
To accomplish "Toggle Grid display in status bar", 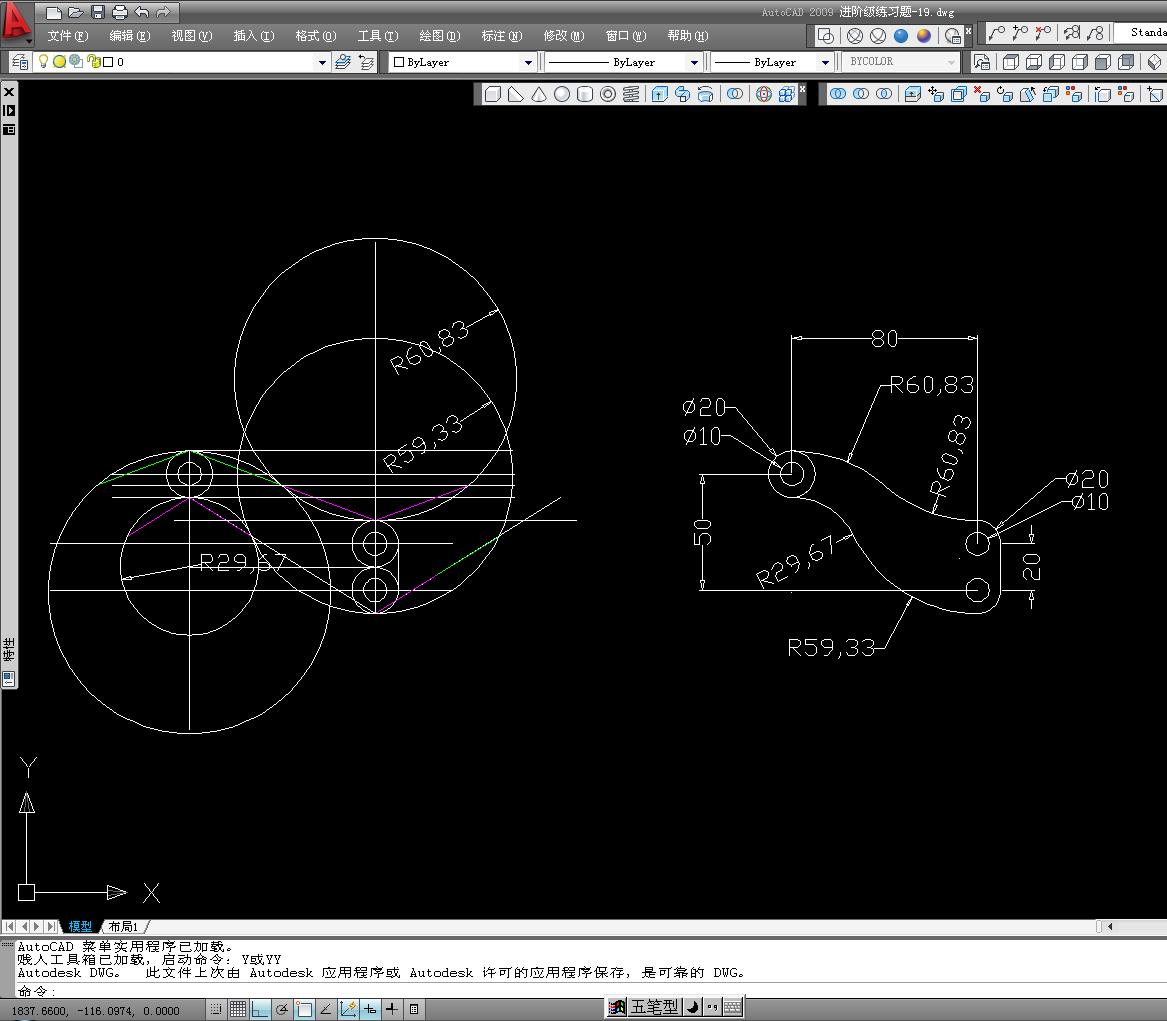I will (x=238, y=1010).
